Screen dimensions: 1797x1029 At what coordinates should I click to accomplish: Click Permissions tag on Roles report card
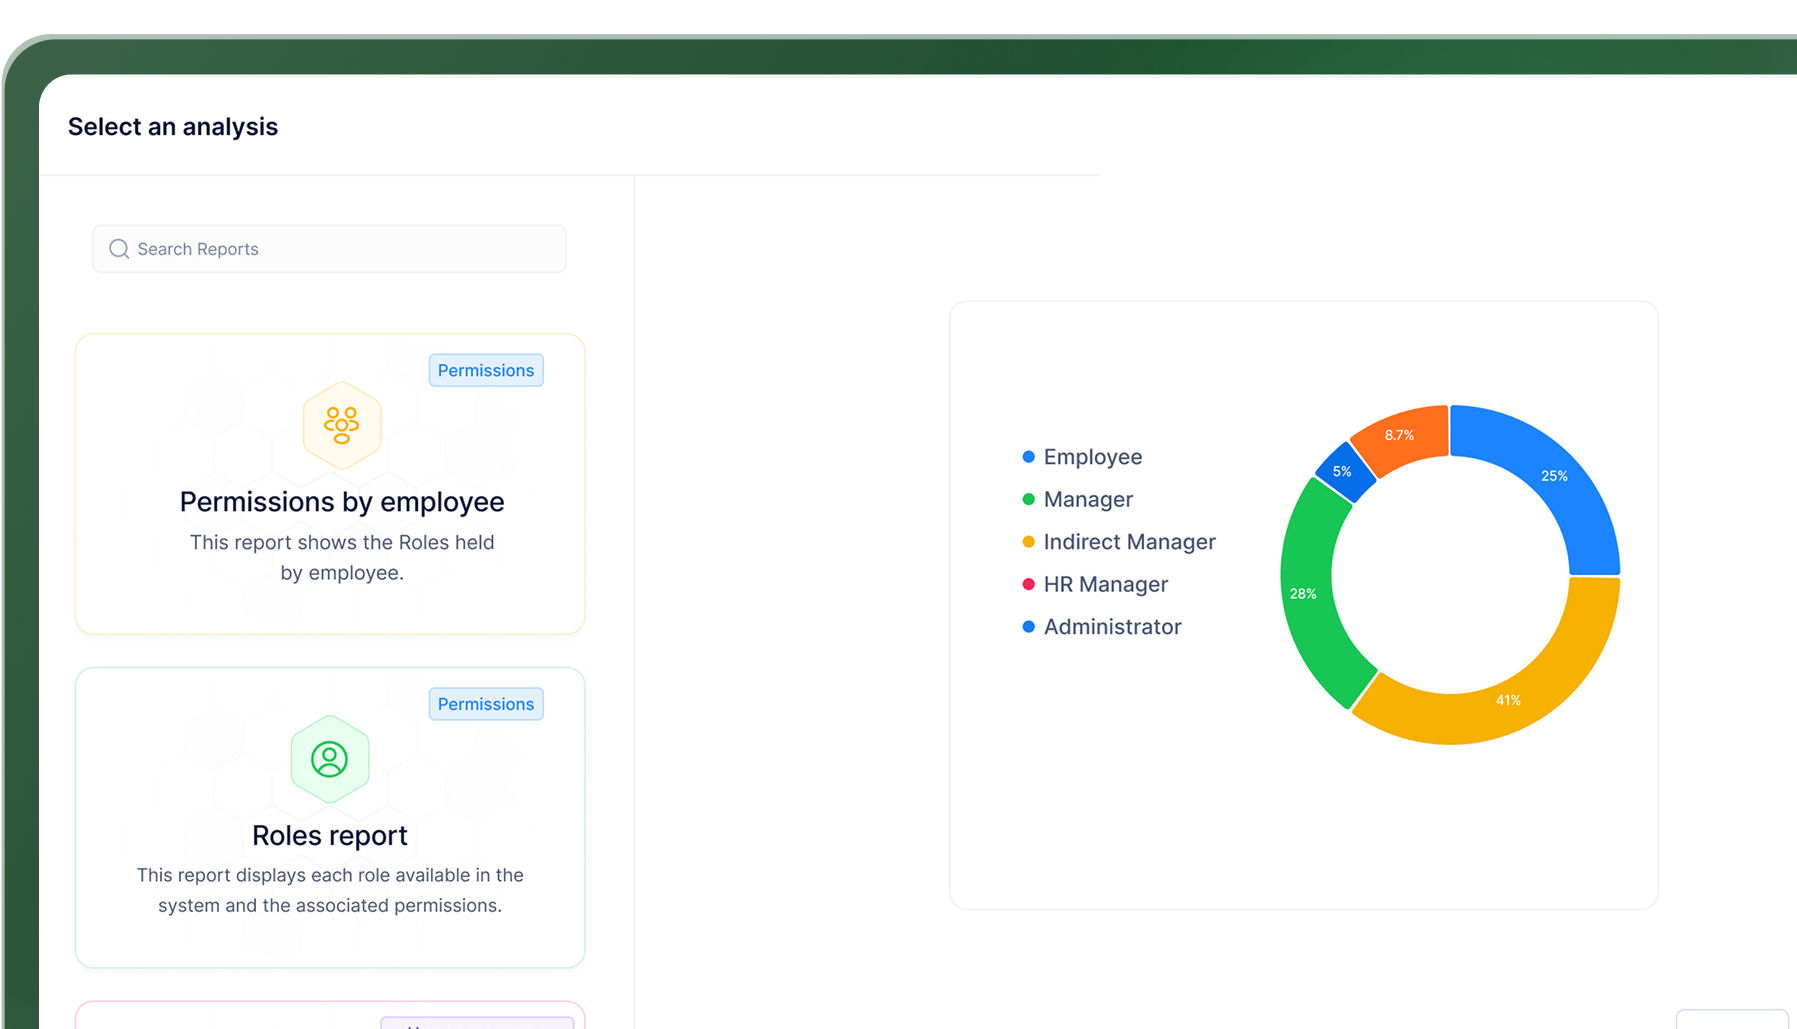click(x=486, y=704)
